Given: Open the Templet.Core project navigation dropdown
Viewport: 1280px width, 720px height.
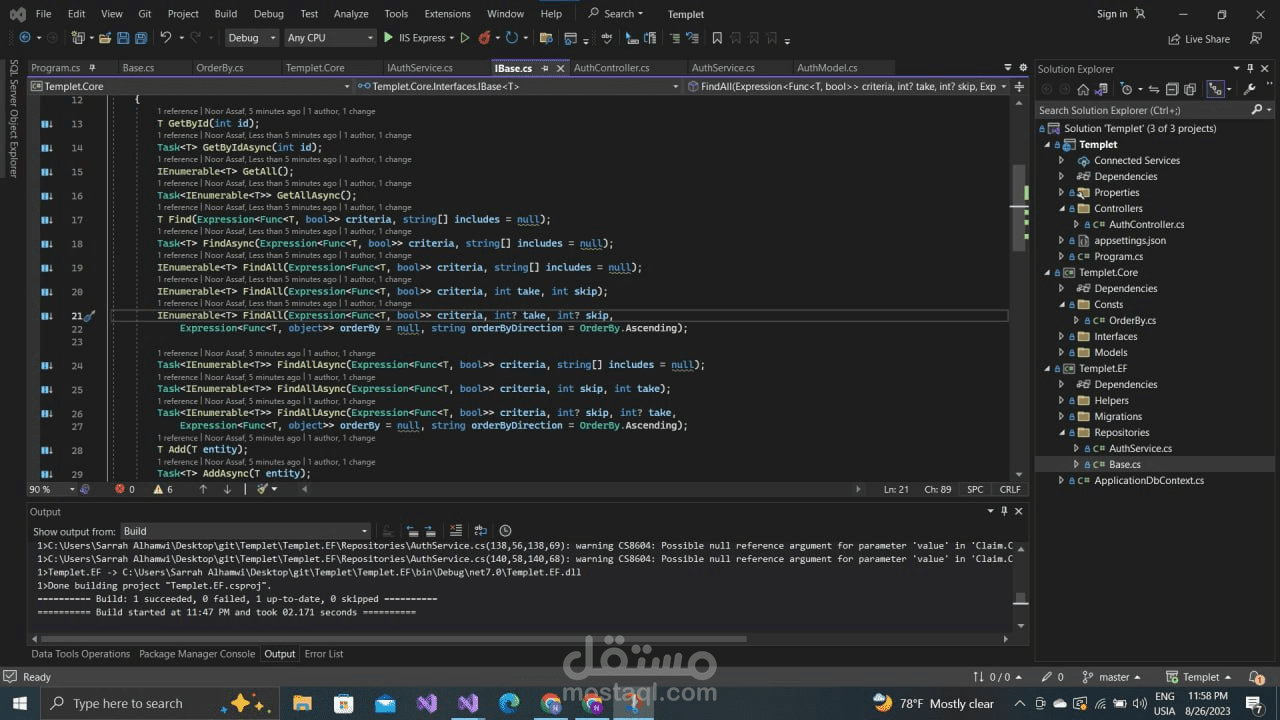Looking at the screenshot, I should click(x=192, y=86).
